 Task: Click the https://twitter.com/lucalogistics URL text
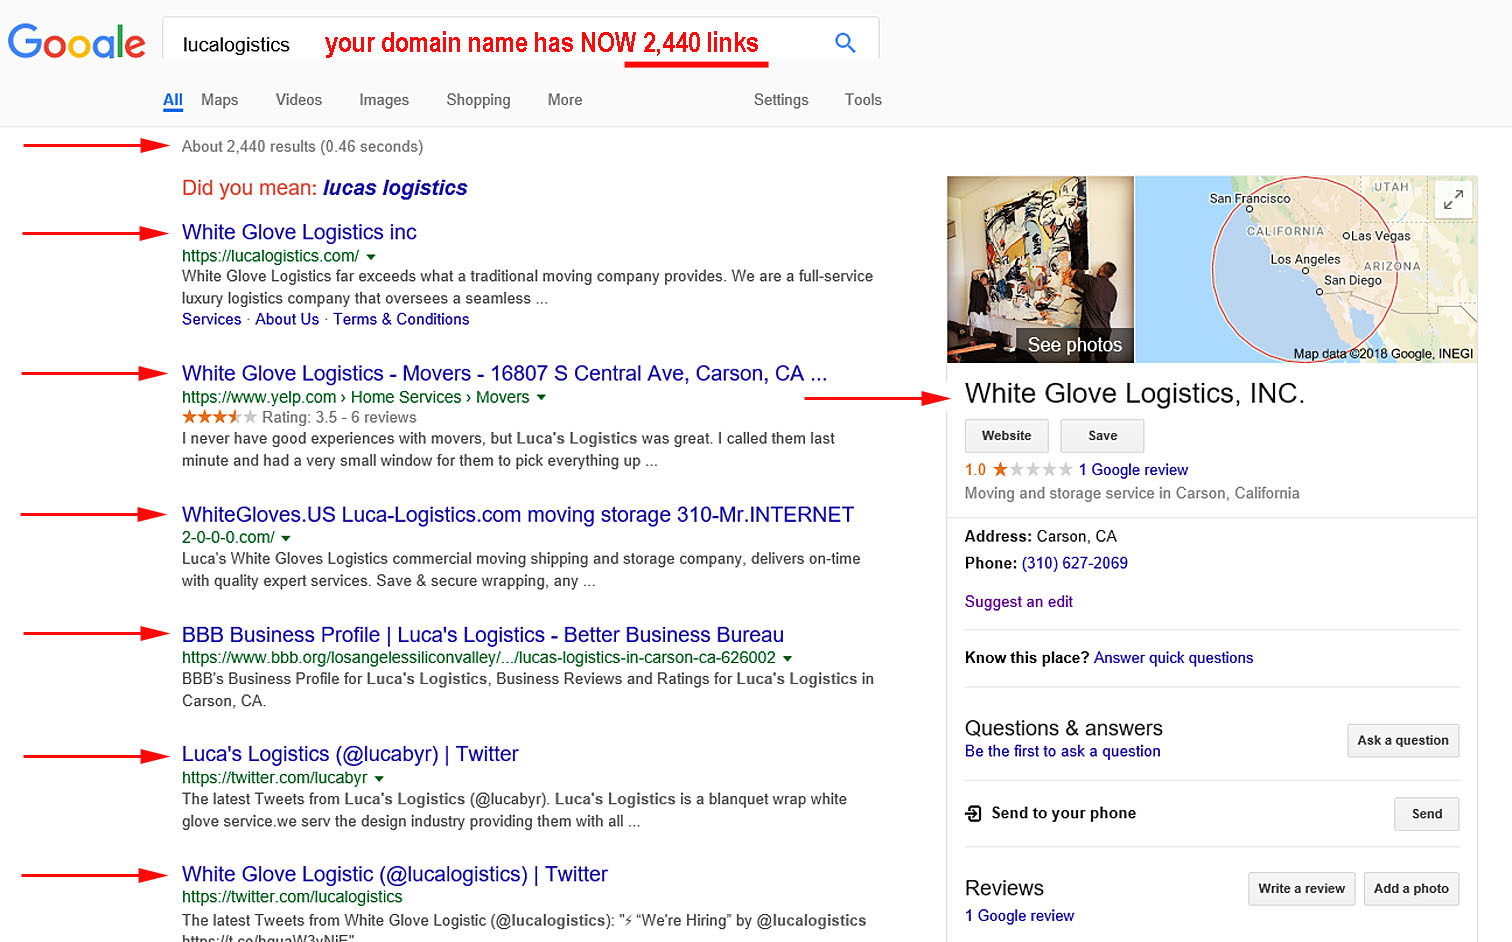pyautogui.click(x=292, y=897)
